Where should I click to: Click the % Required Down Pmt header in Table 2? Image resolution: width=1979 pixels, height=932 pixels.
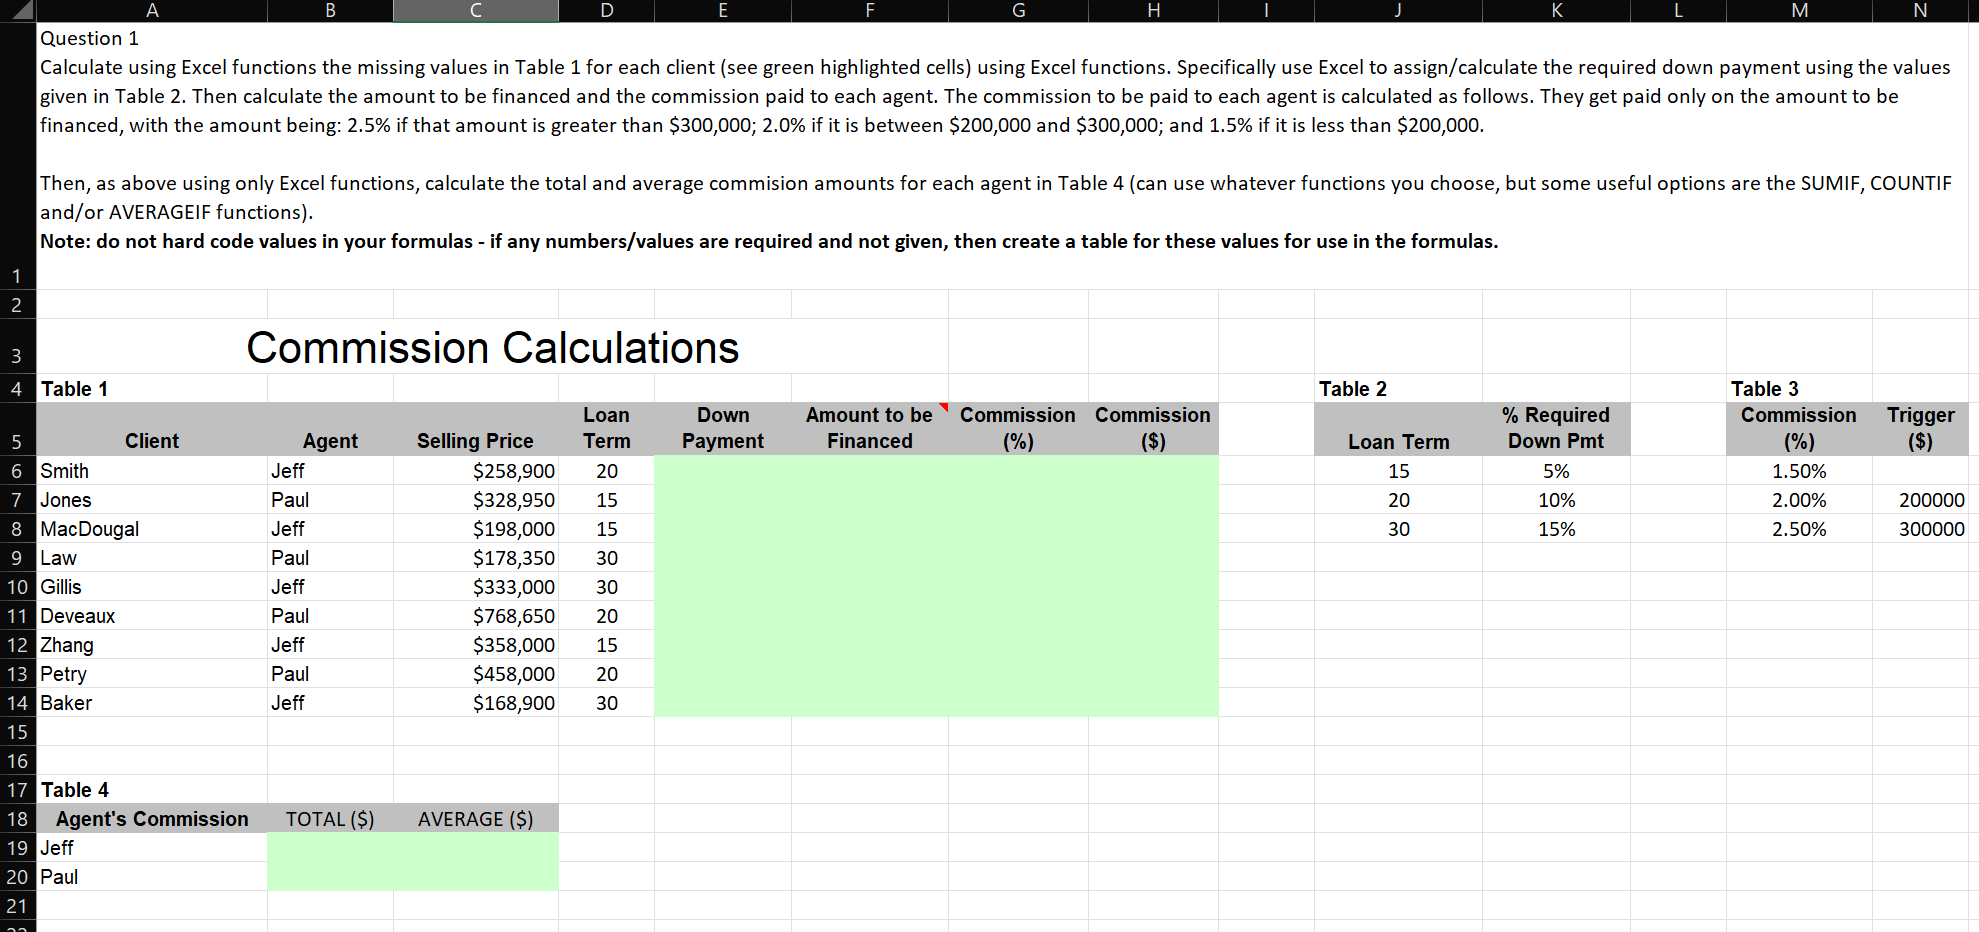point(1555,429)
